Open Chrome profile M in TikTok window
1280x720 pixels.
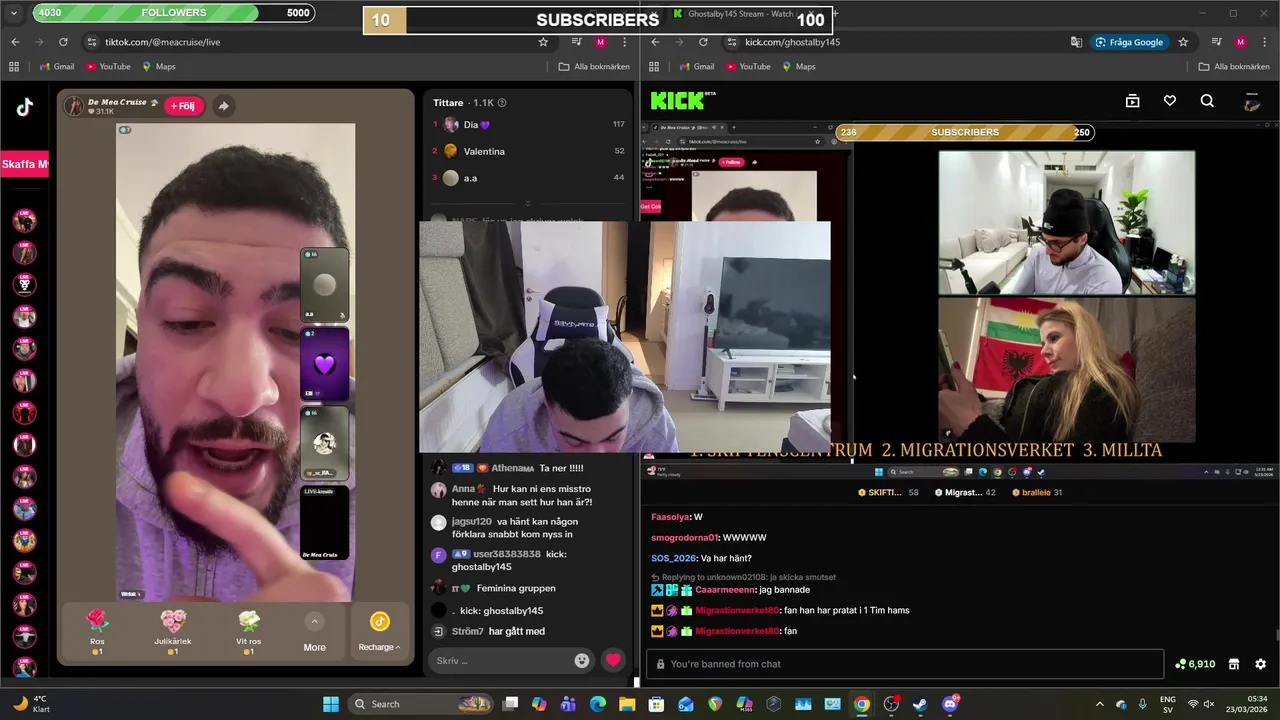coord(600,42)
